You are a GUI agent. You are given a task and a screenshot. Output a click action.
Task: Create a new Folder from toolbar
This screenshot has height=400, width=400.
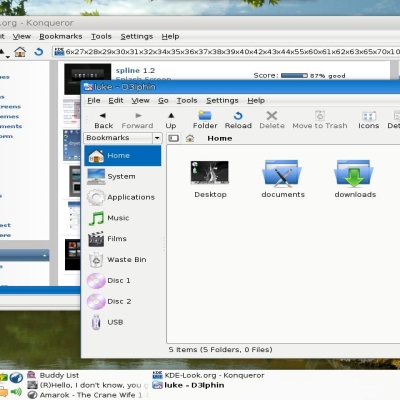pyautogui.click(x=205, y=120)
